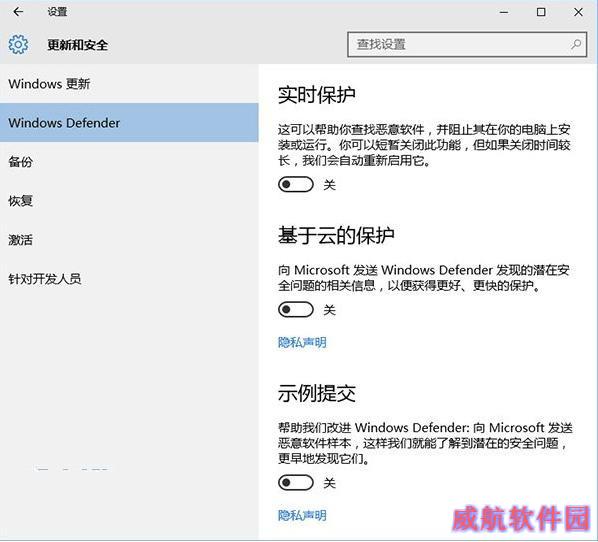Minimize the 设置 window
Viewport: 598px width, 542px height.
(x=504, y=12)
